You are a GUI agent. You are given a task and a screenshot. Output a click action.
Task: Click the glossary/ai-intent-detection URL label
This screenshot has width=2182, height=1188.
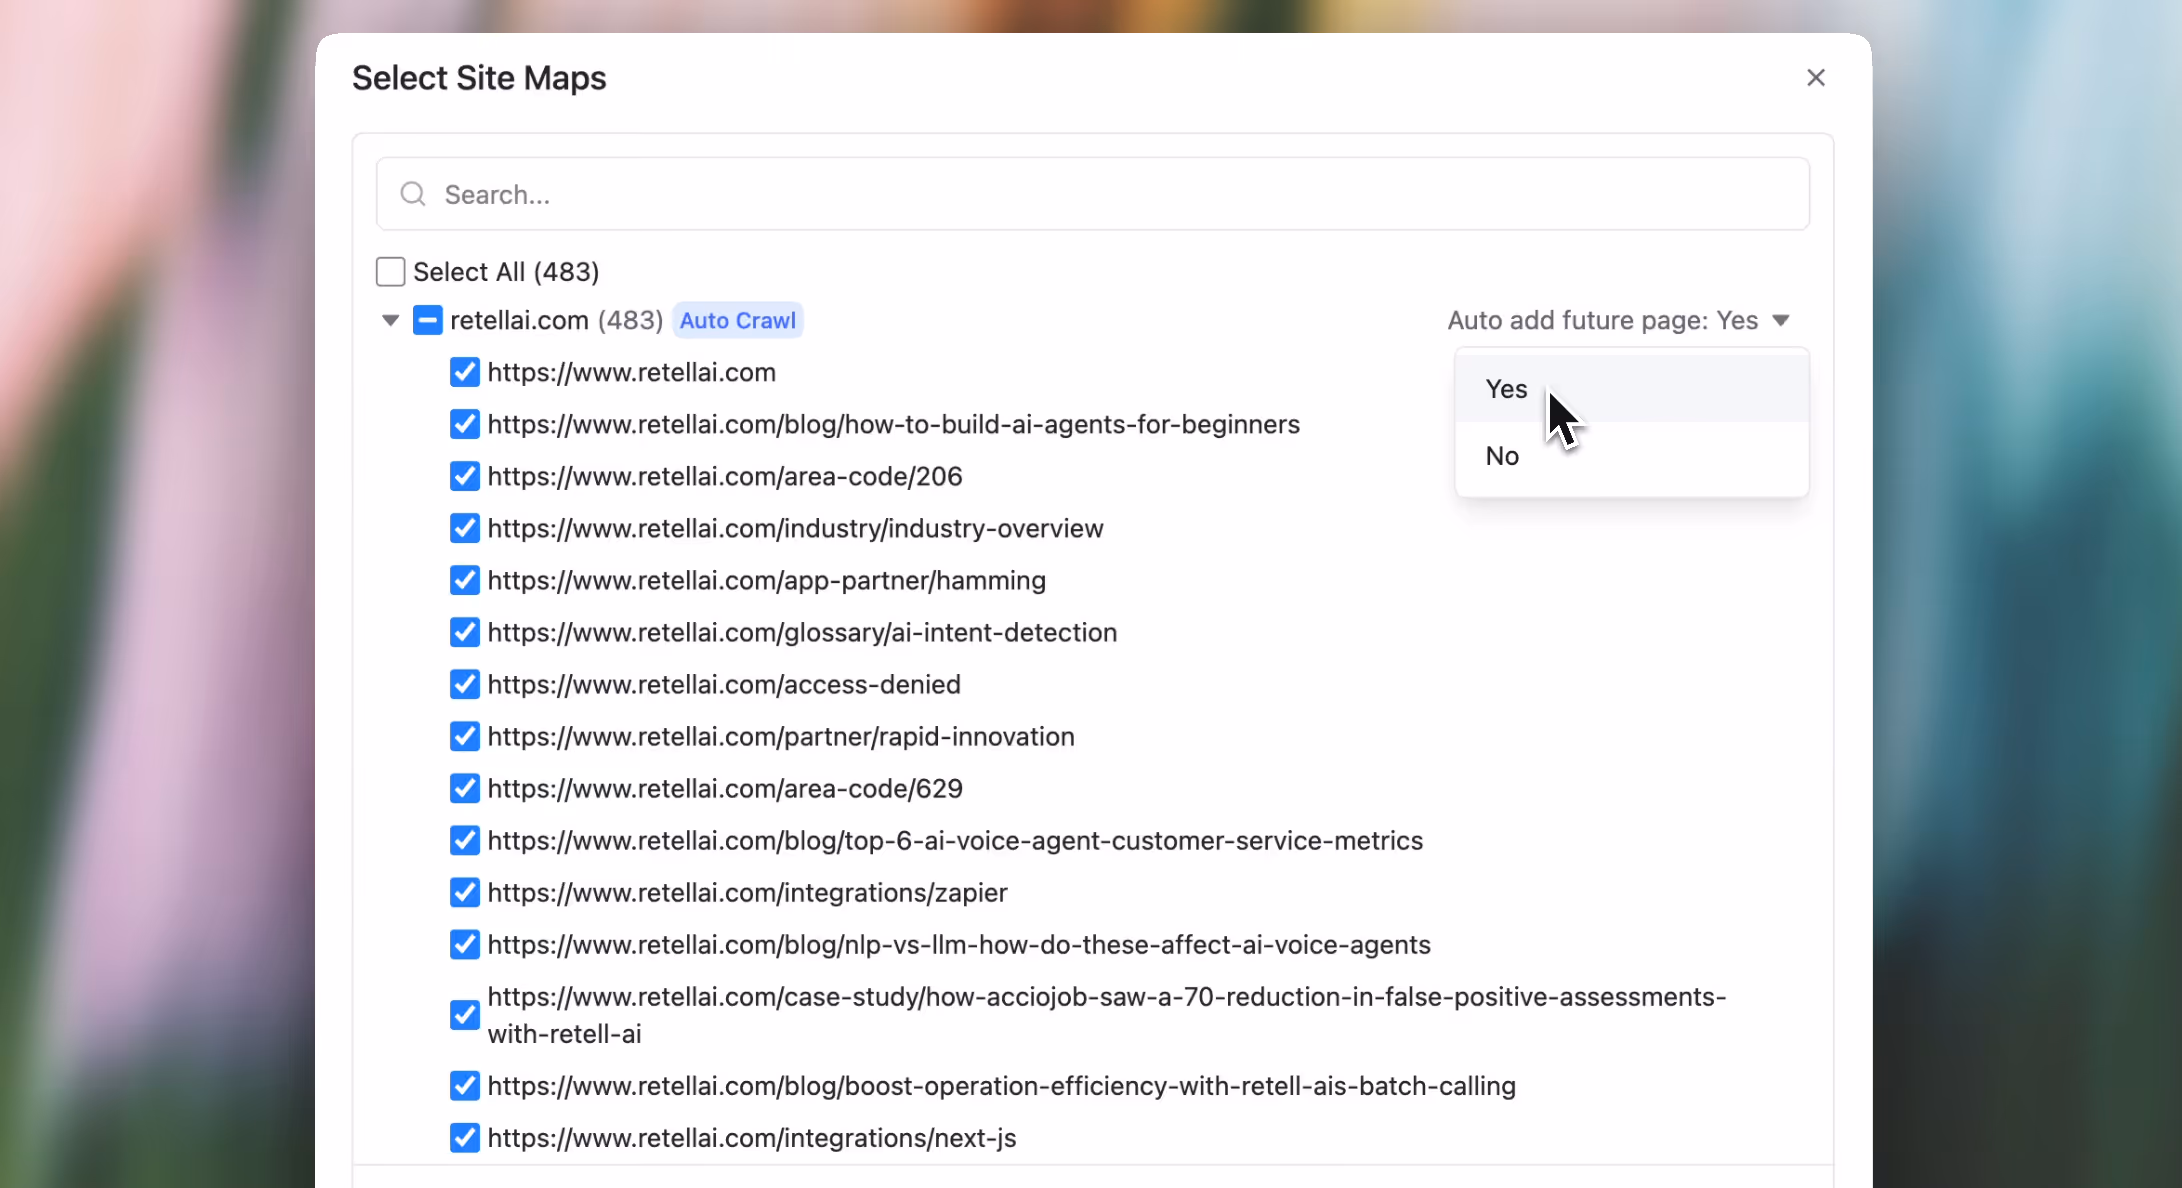802,632
